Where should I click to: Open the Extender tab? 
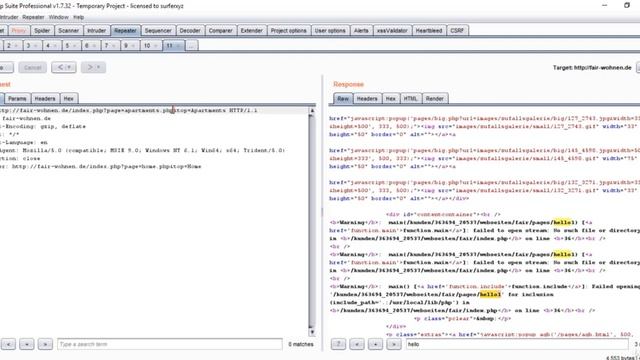251,31
